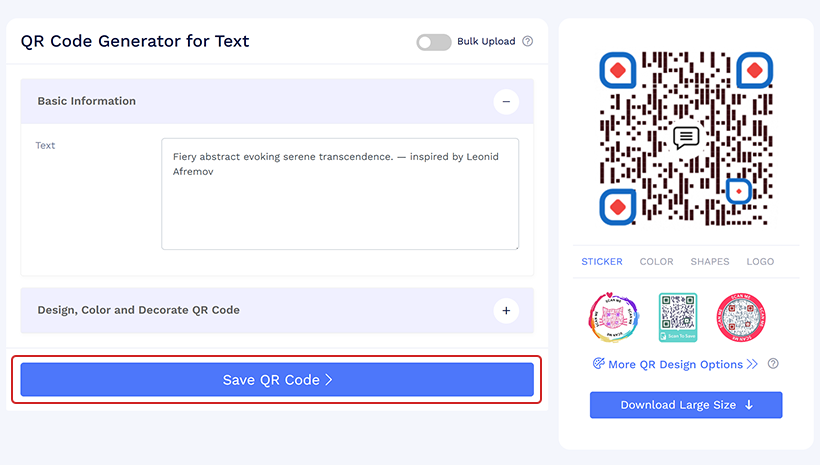This screenshot has width=820, height=466.
Task: Switch to the STICKER tab
Action: point(602,262)
